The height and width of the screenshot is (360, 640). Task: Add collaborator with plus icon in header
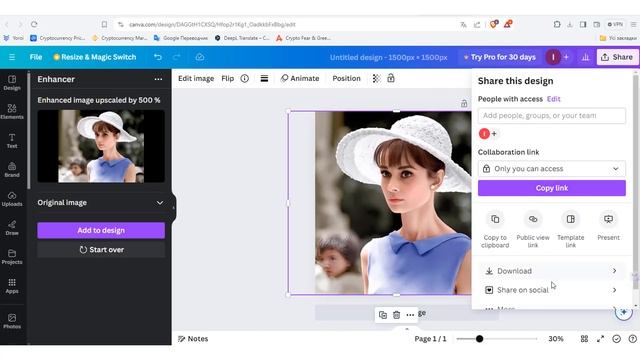coord(566,57)
